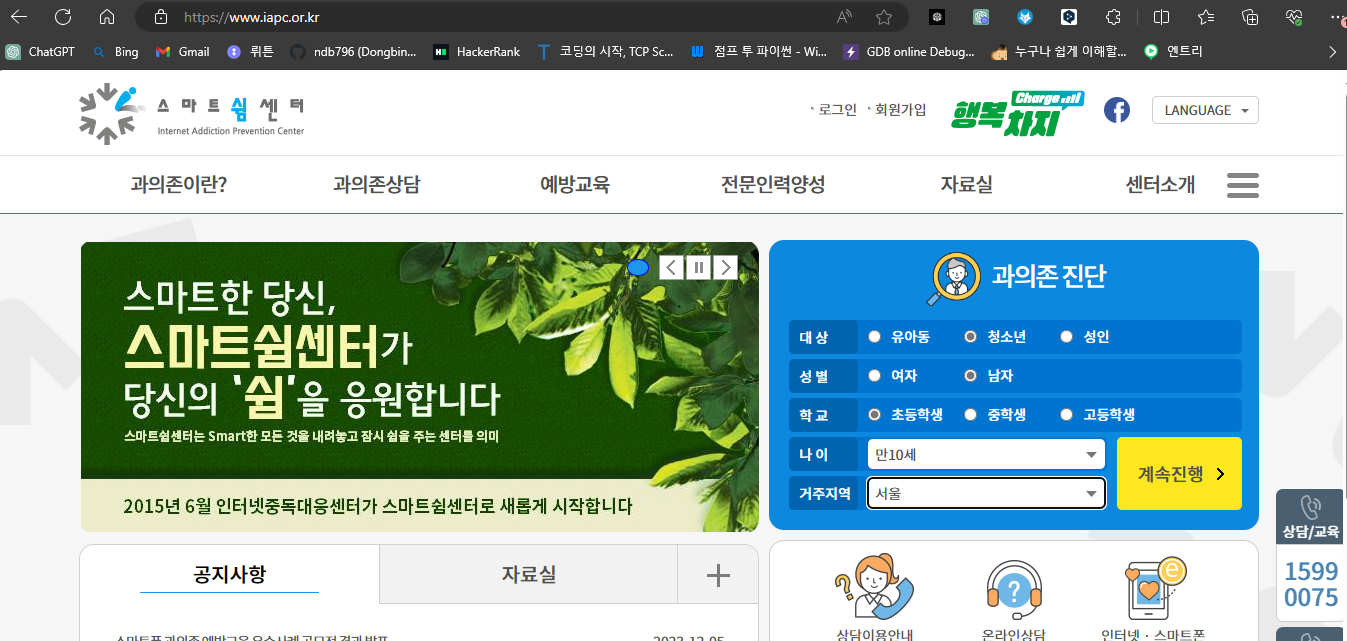Open the Bing bookmark
Screen dimensions: 1347x641
pos(115,51)
